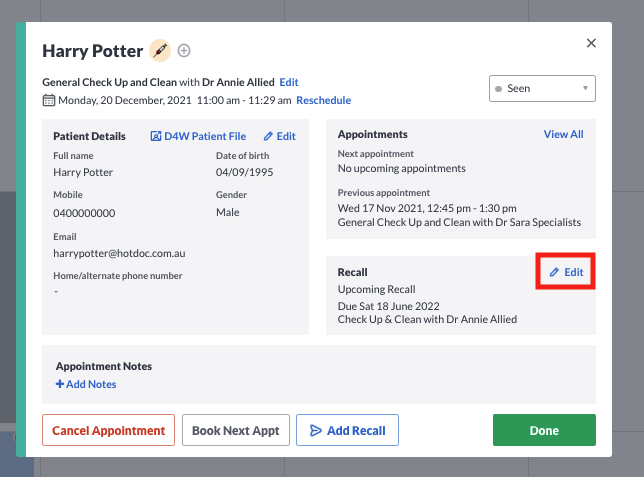The image size is (644, 477).
Task: Click the calendar icon before the appointment date
Action: [48, 100]
